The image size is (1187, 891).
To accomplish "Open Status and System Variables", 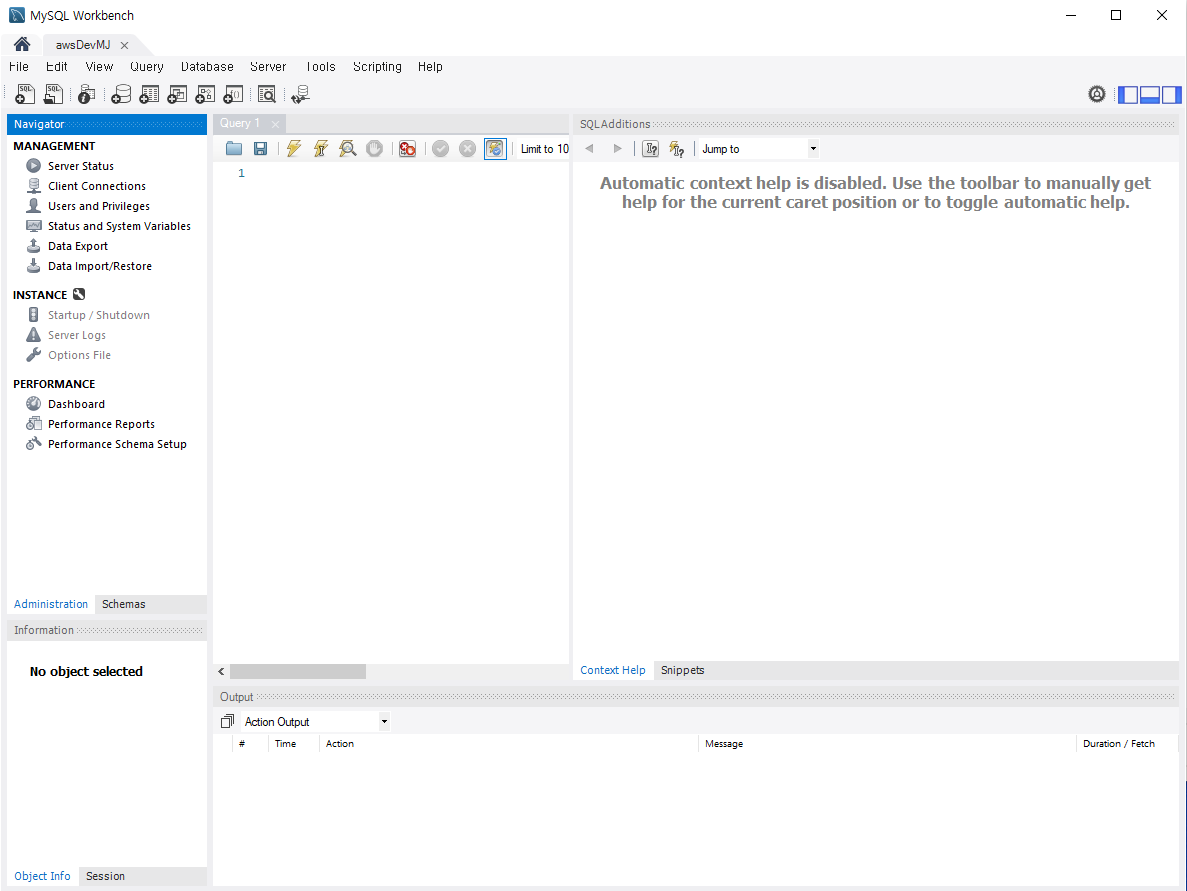I will click(x=120, y=226).
